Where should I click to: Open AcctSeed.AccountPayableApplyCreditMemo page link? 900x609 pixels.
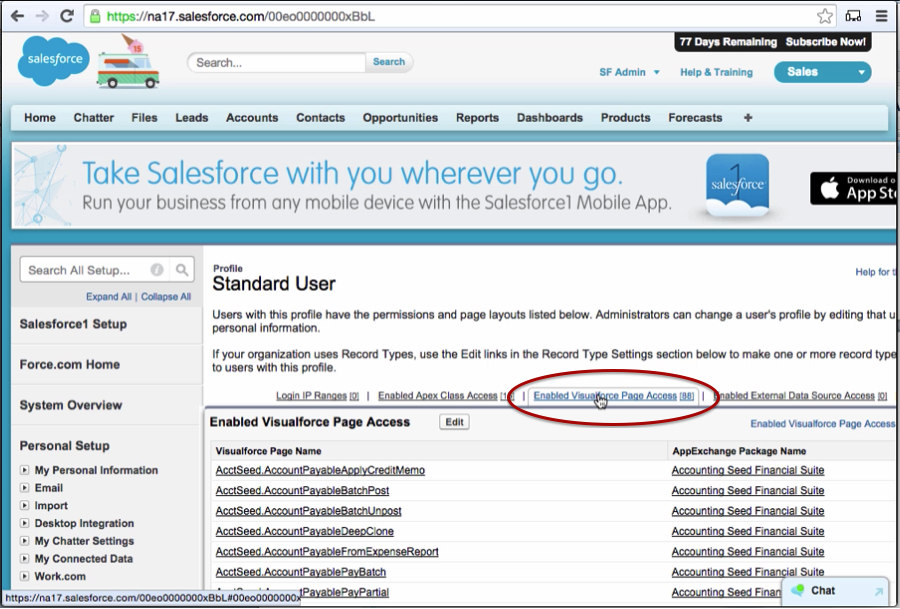320,471
